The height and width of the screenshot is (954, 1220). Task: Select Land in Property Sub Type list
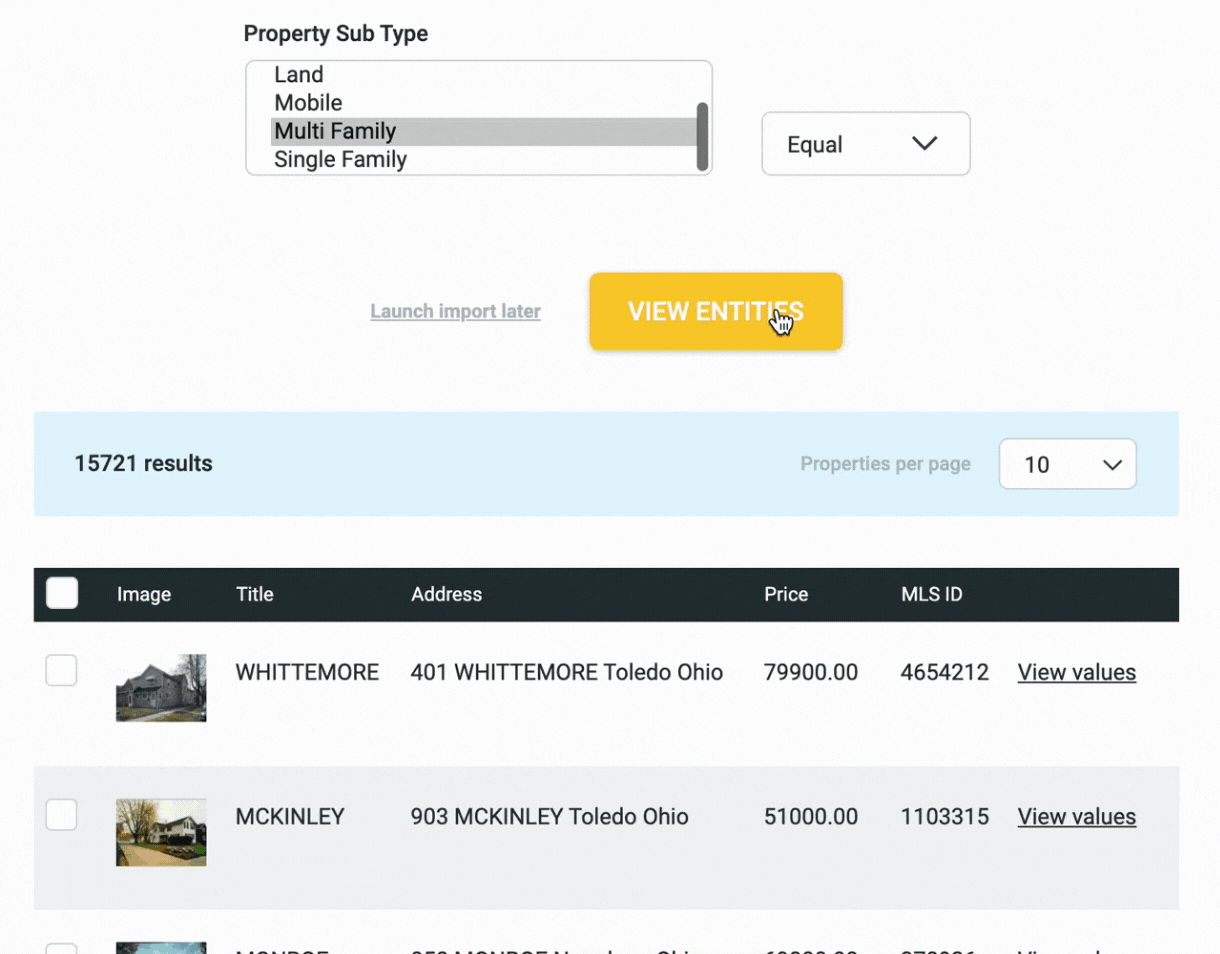(299, 75)
